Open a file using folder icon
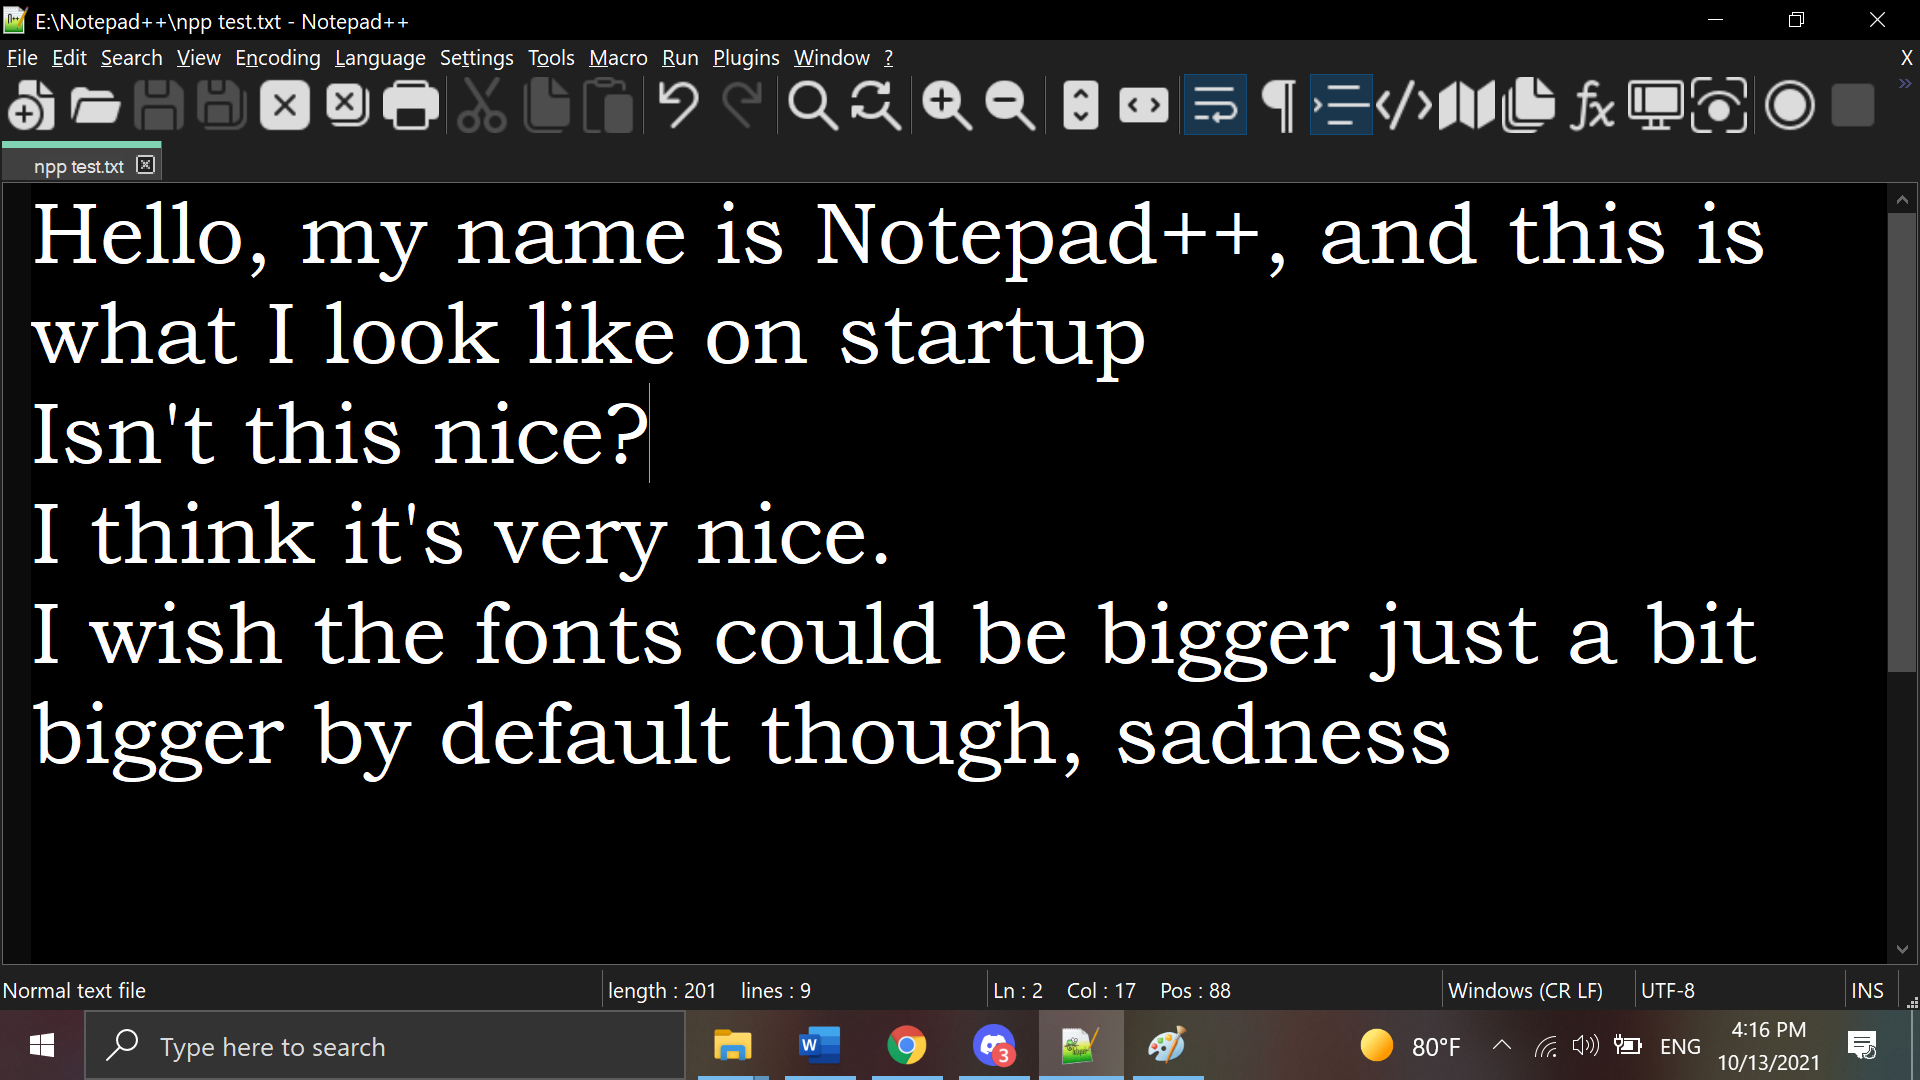Image resolution: width=1920 pixels, height=1080 pixels. coord(95,105)
